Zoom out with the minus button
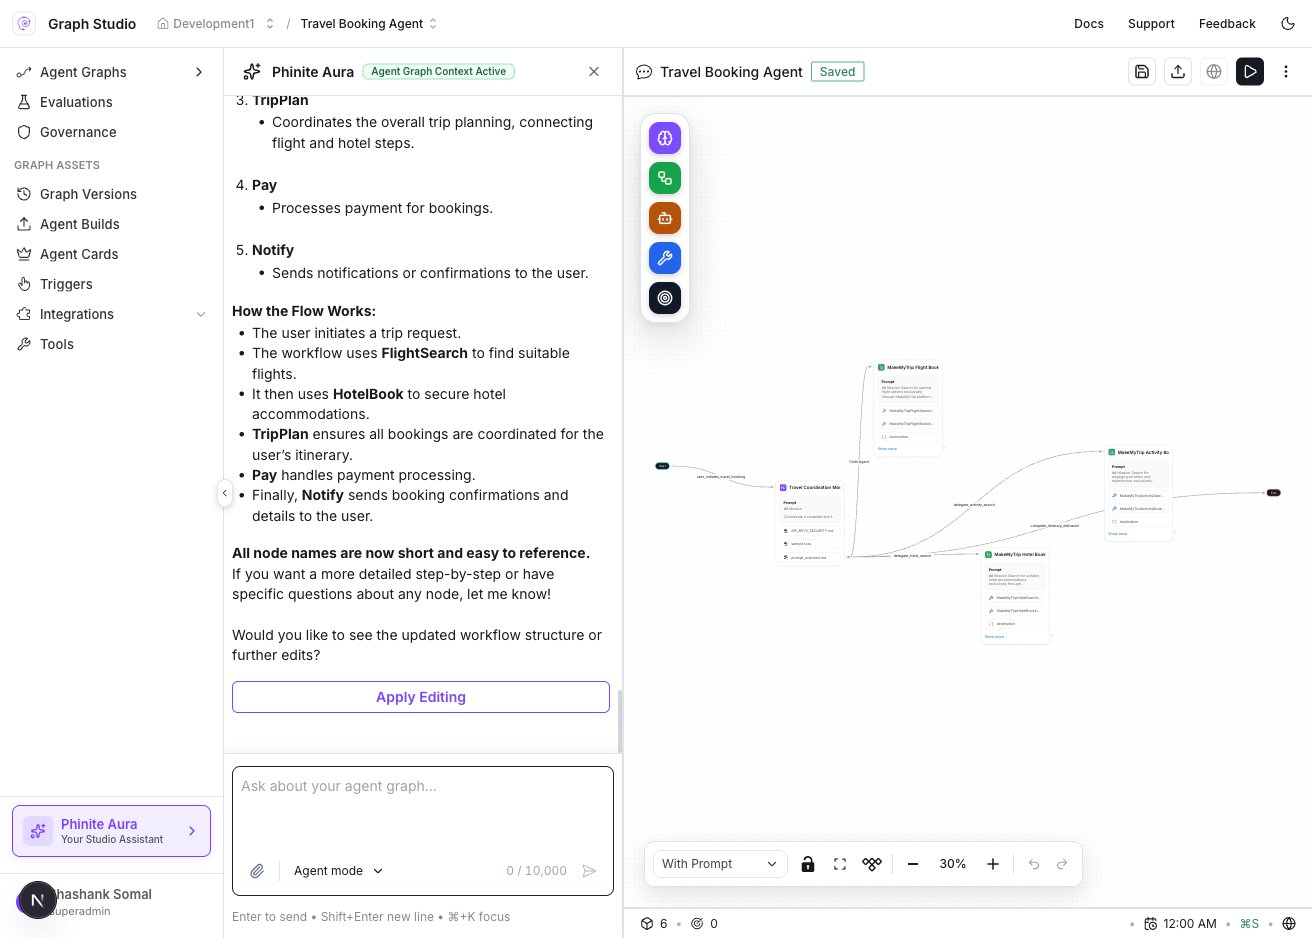Image resolution: width=1312 pixels, height=938 pixels. tap(913, 864)
